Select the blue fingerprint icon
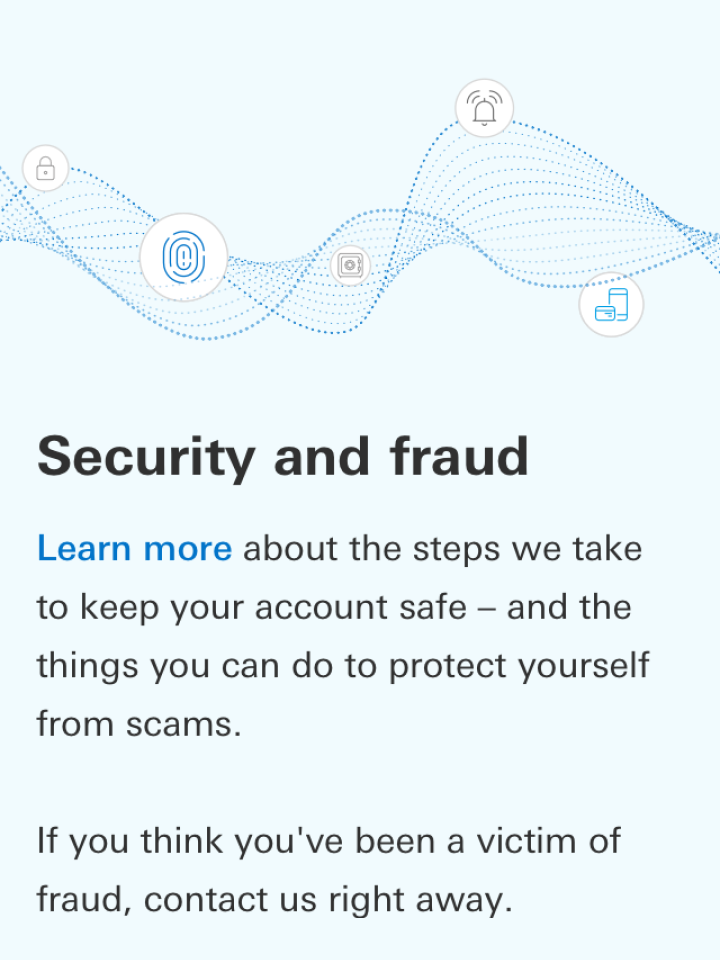The width and height of the screenshot is (720, 960). coord(184,257)
